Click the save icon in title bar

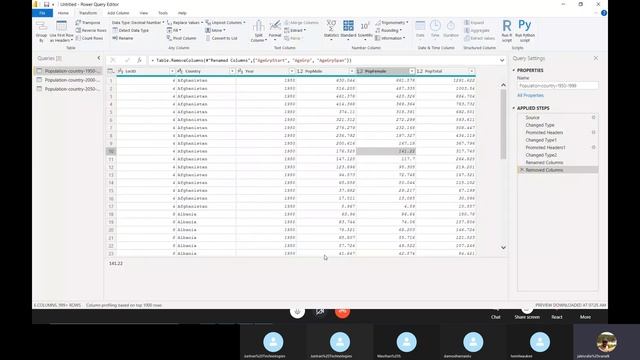pos(46,4)
